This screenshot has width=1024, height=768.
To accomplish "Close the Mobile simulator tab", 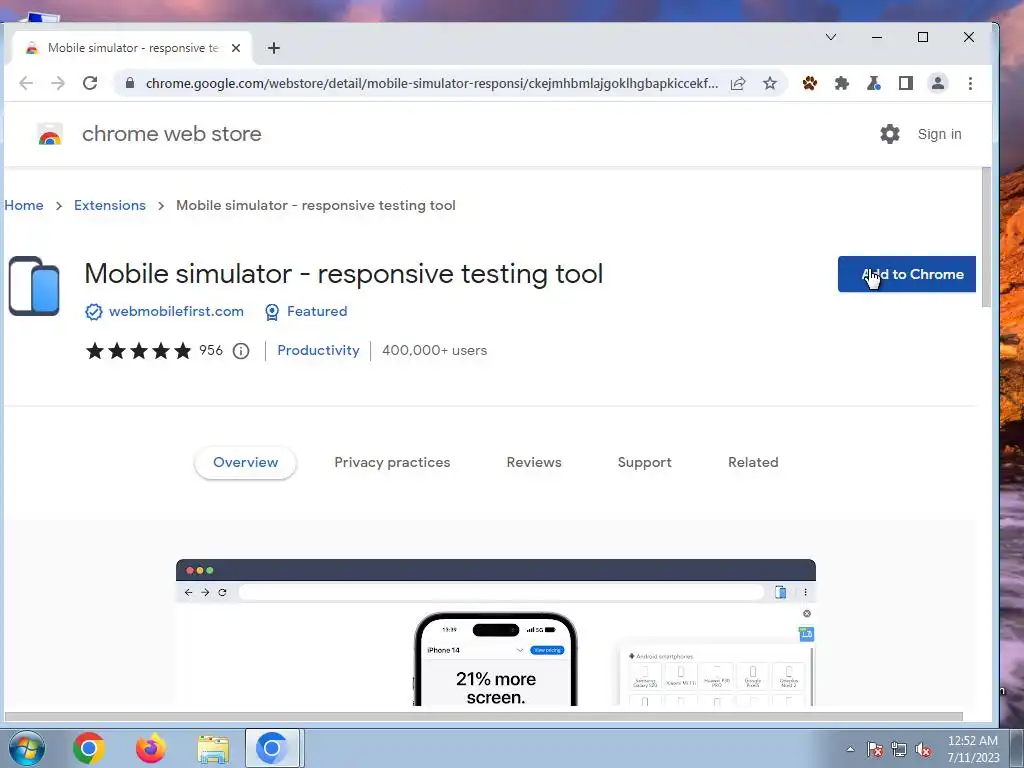I will 236,48.
